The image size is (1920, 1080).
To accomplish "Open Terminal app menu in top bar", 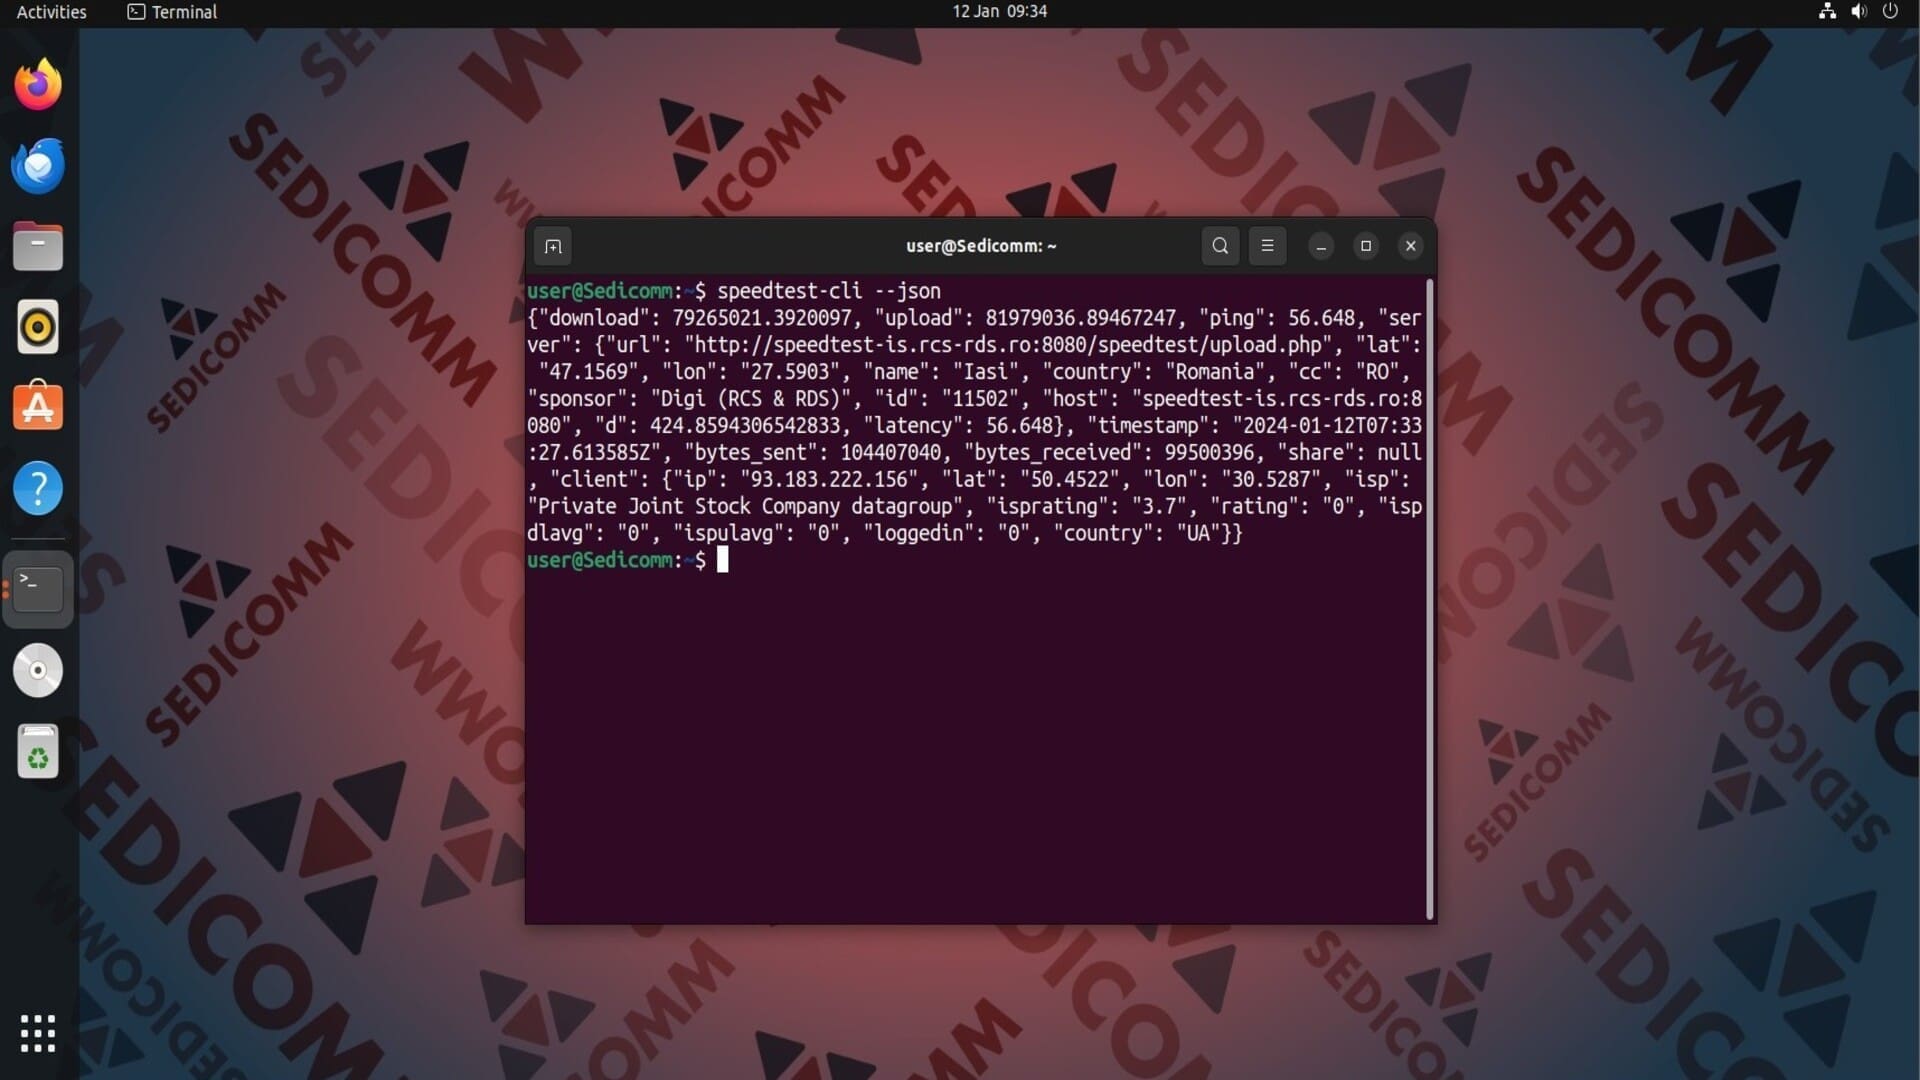I will [172, 12].
